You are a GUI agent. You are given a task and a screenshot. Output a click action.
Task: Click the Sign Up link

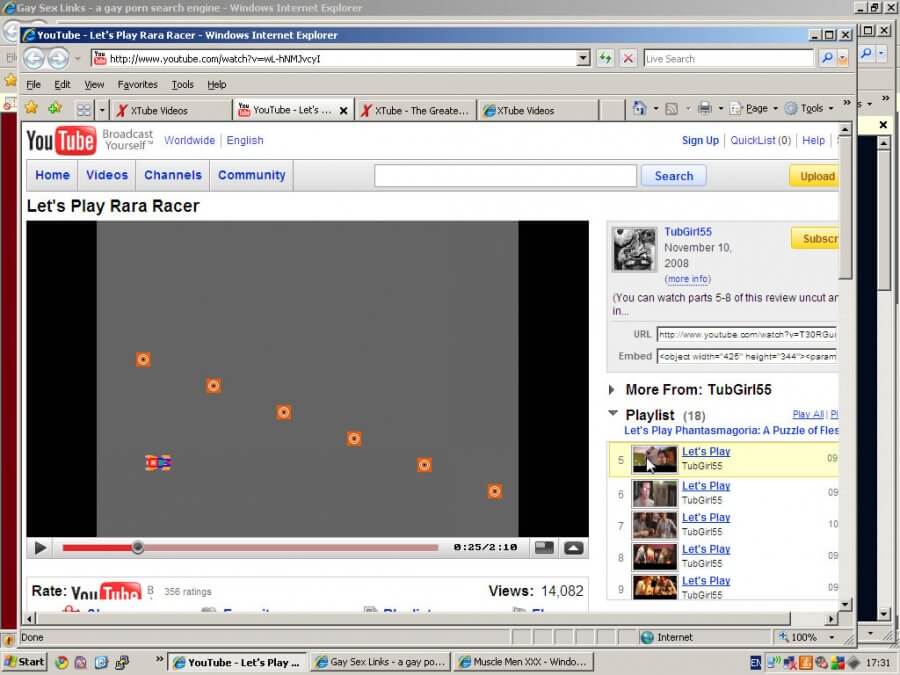[x=700, y=140]
